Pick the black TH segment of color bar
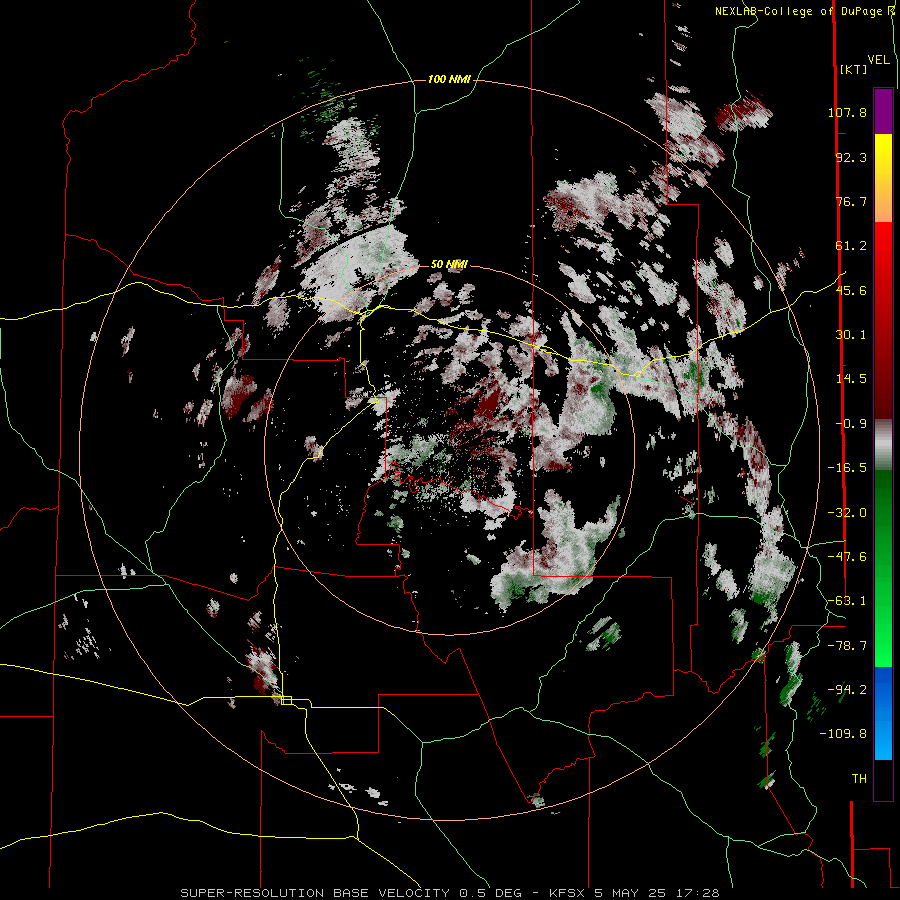The image size is (900, 900). [883, 779]
